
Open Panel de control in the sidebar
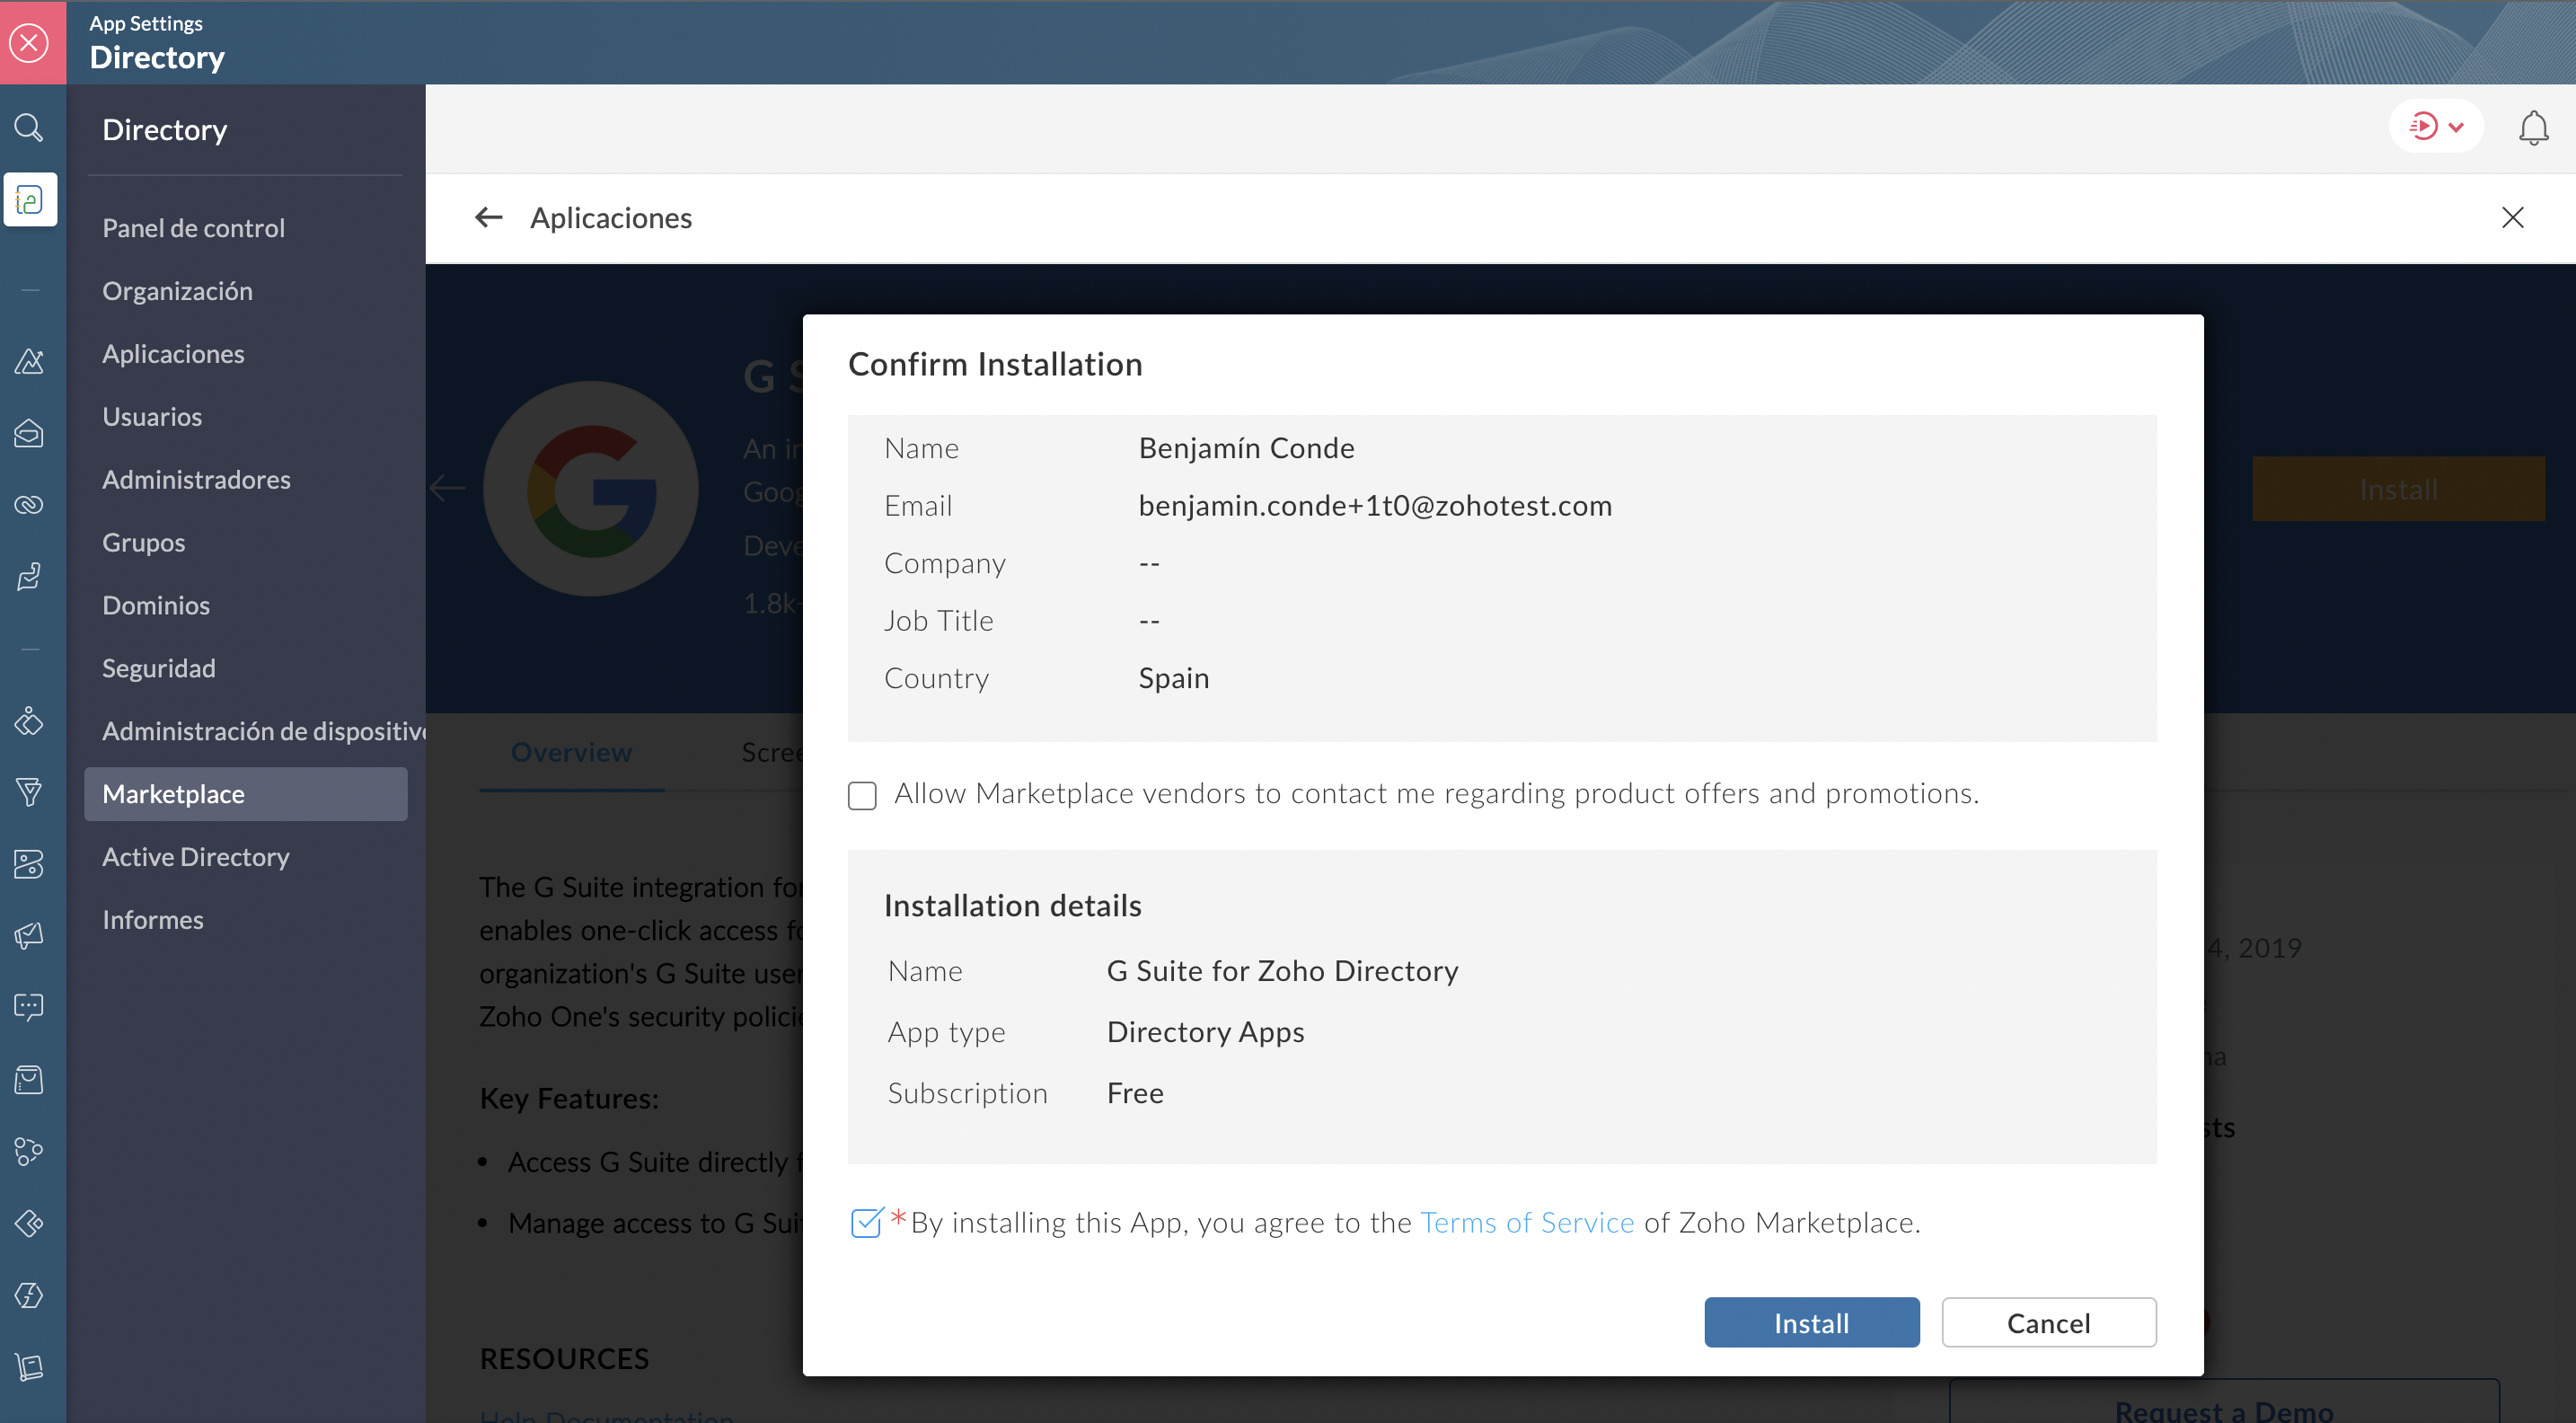click(x=193, y=228)
